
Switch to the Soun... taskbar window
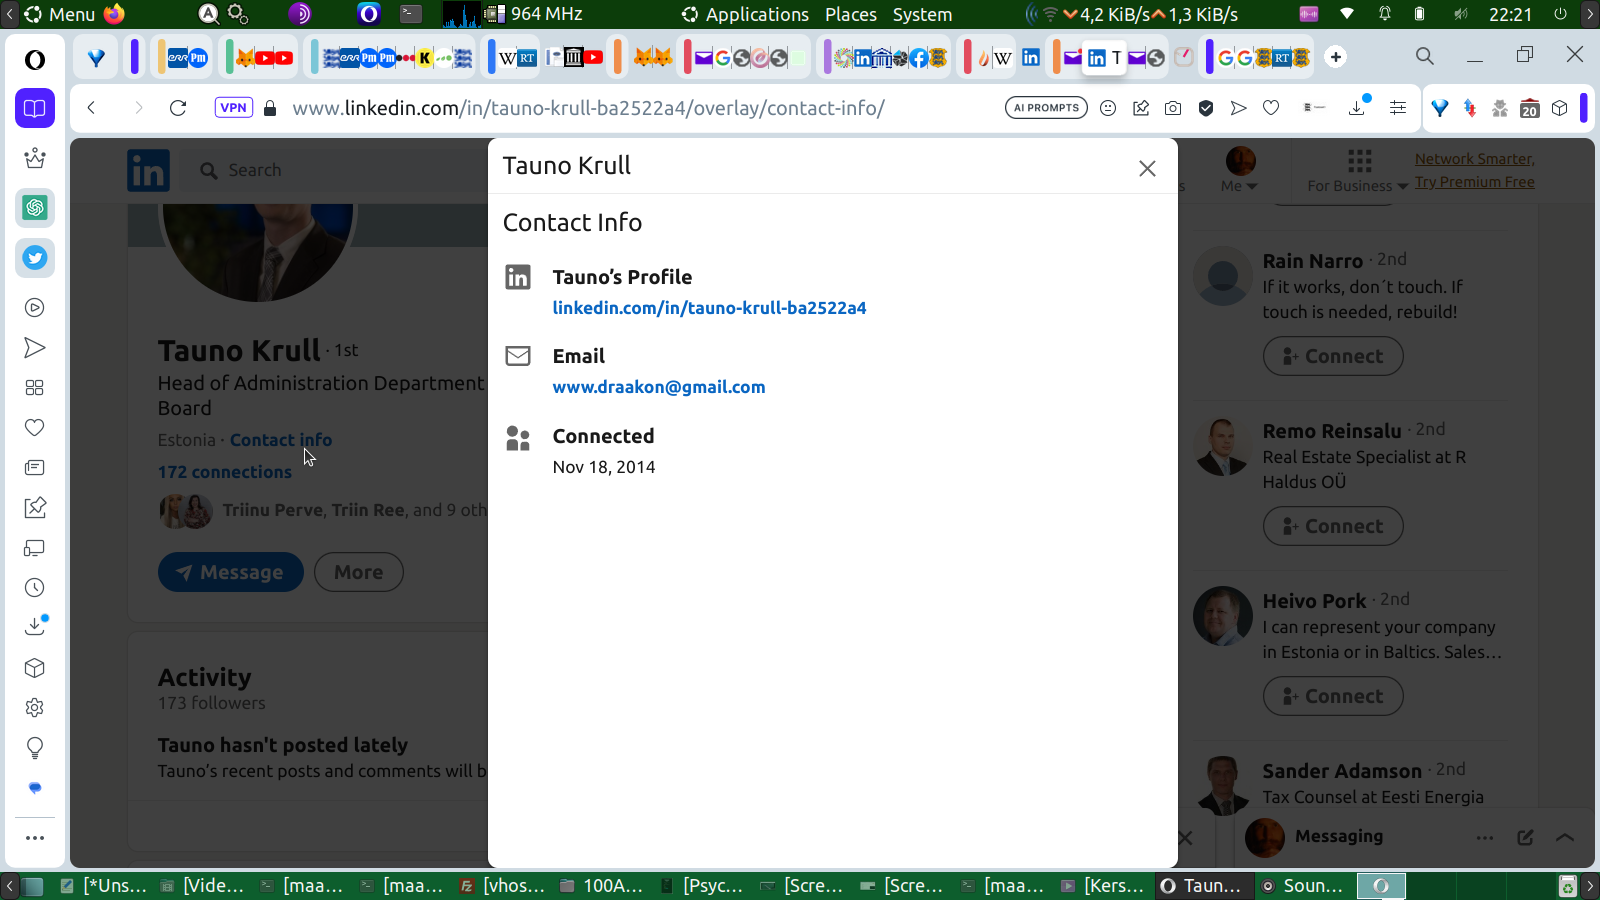[1302, 886]
